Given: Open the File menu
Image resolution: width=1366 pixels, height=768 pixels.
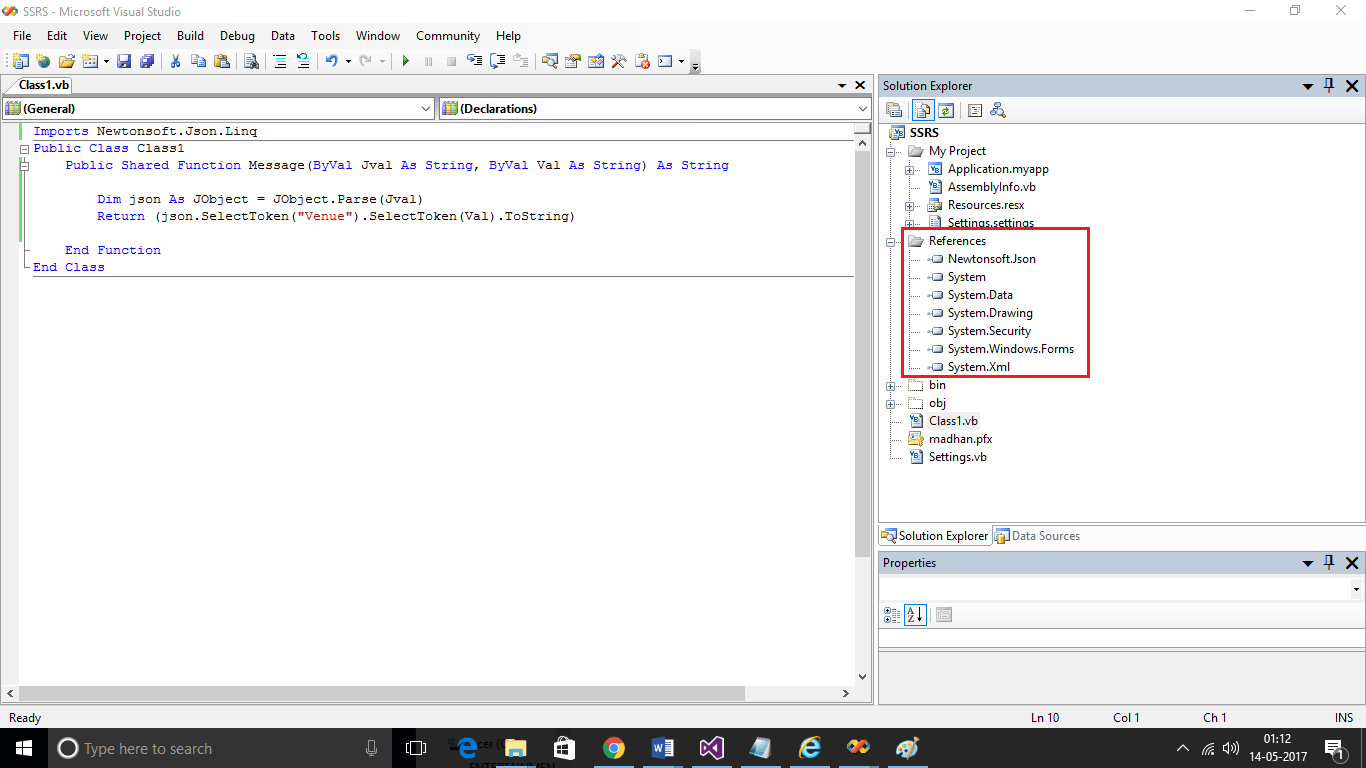Looking at the screenshot, I should click(22, 35).
